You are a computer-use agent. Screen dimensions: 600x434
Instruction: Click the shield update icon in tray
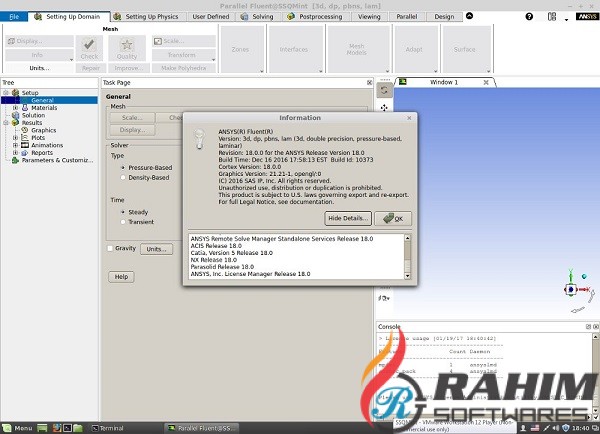[566, 428]
